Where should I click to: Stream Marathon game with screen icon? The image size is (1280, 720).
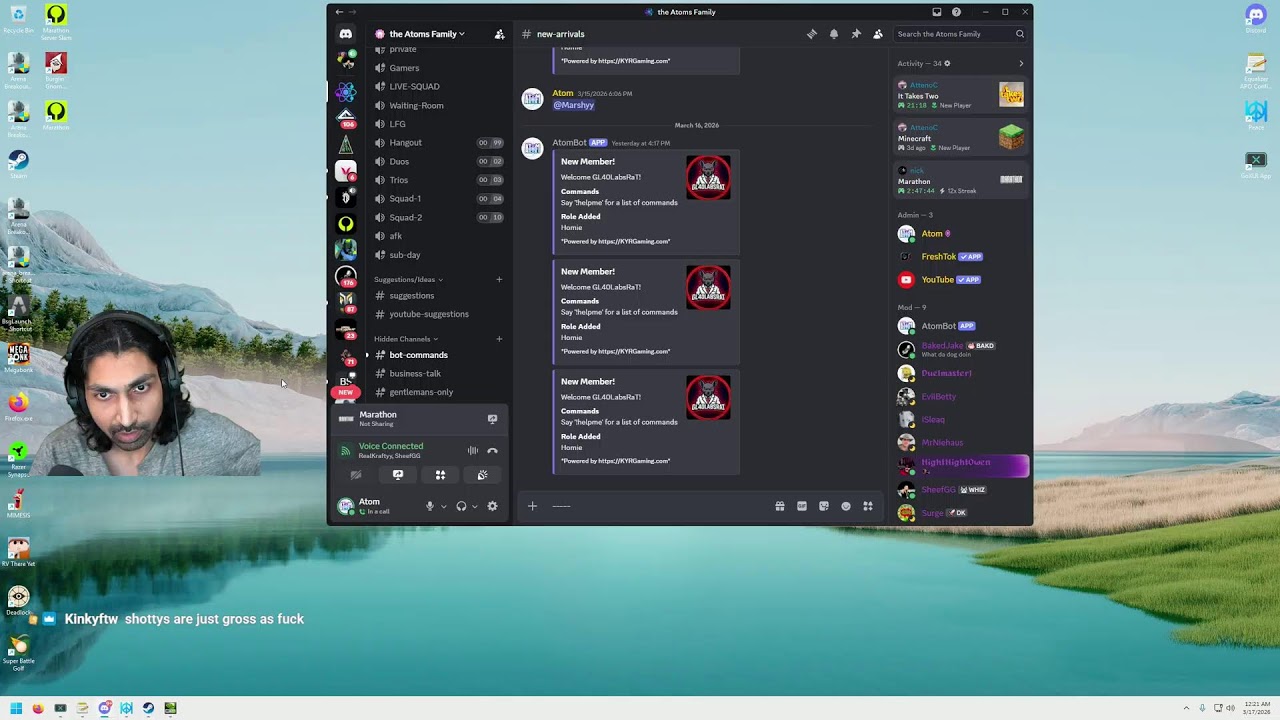click(x=492, y=419)
